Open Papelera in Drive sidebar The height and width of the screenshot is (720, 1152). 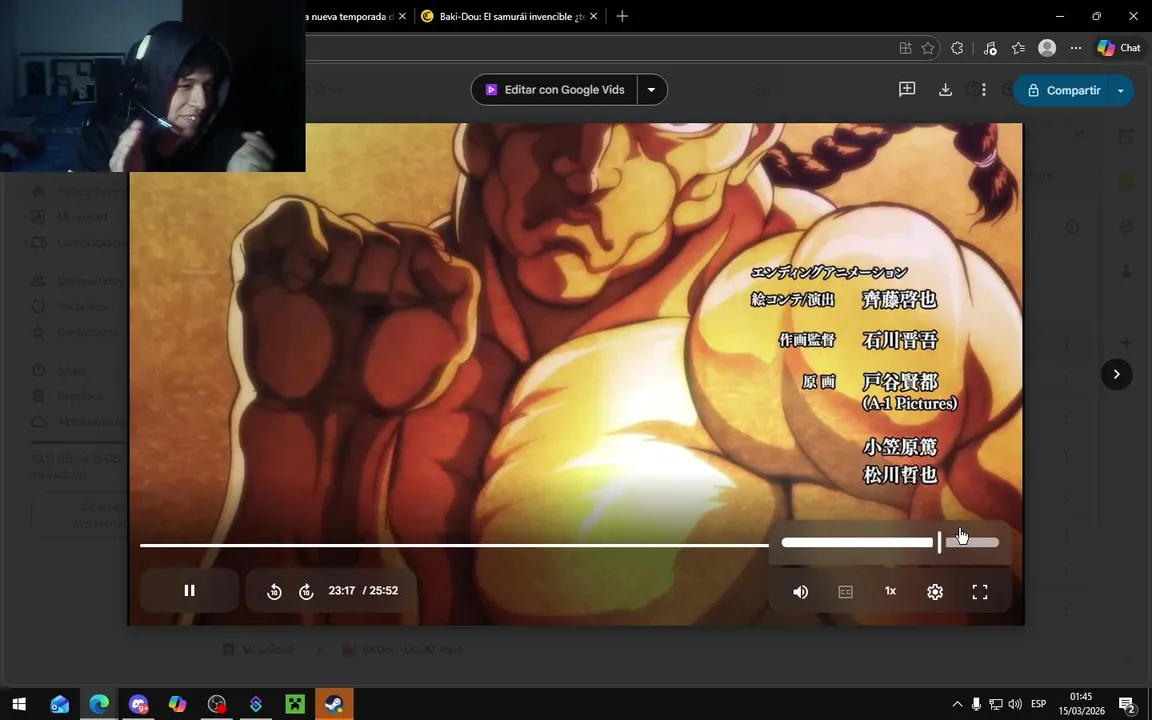coord(79,396)
